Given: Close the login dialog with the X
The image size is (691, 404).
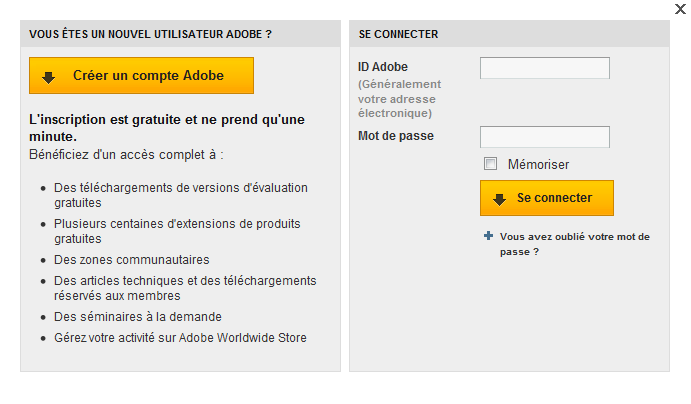Looking at the screenshot, I should [x=681, y=9].
